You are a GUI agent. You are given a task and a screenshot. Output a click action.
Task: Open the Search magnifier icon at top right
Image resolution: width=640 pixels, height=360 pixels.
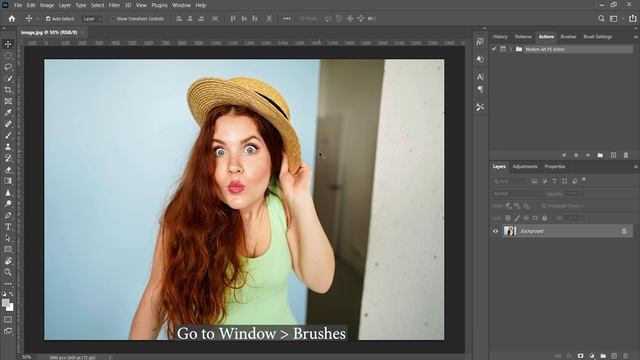pos(601,19)
